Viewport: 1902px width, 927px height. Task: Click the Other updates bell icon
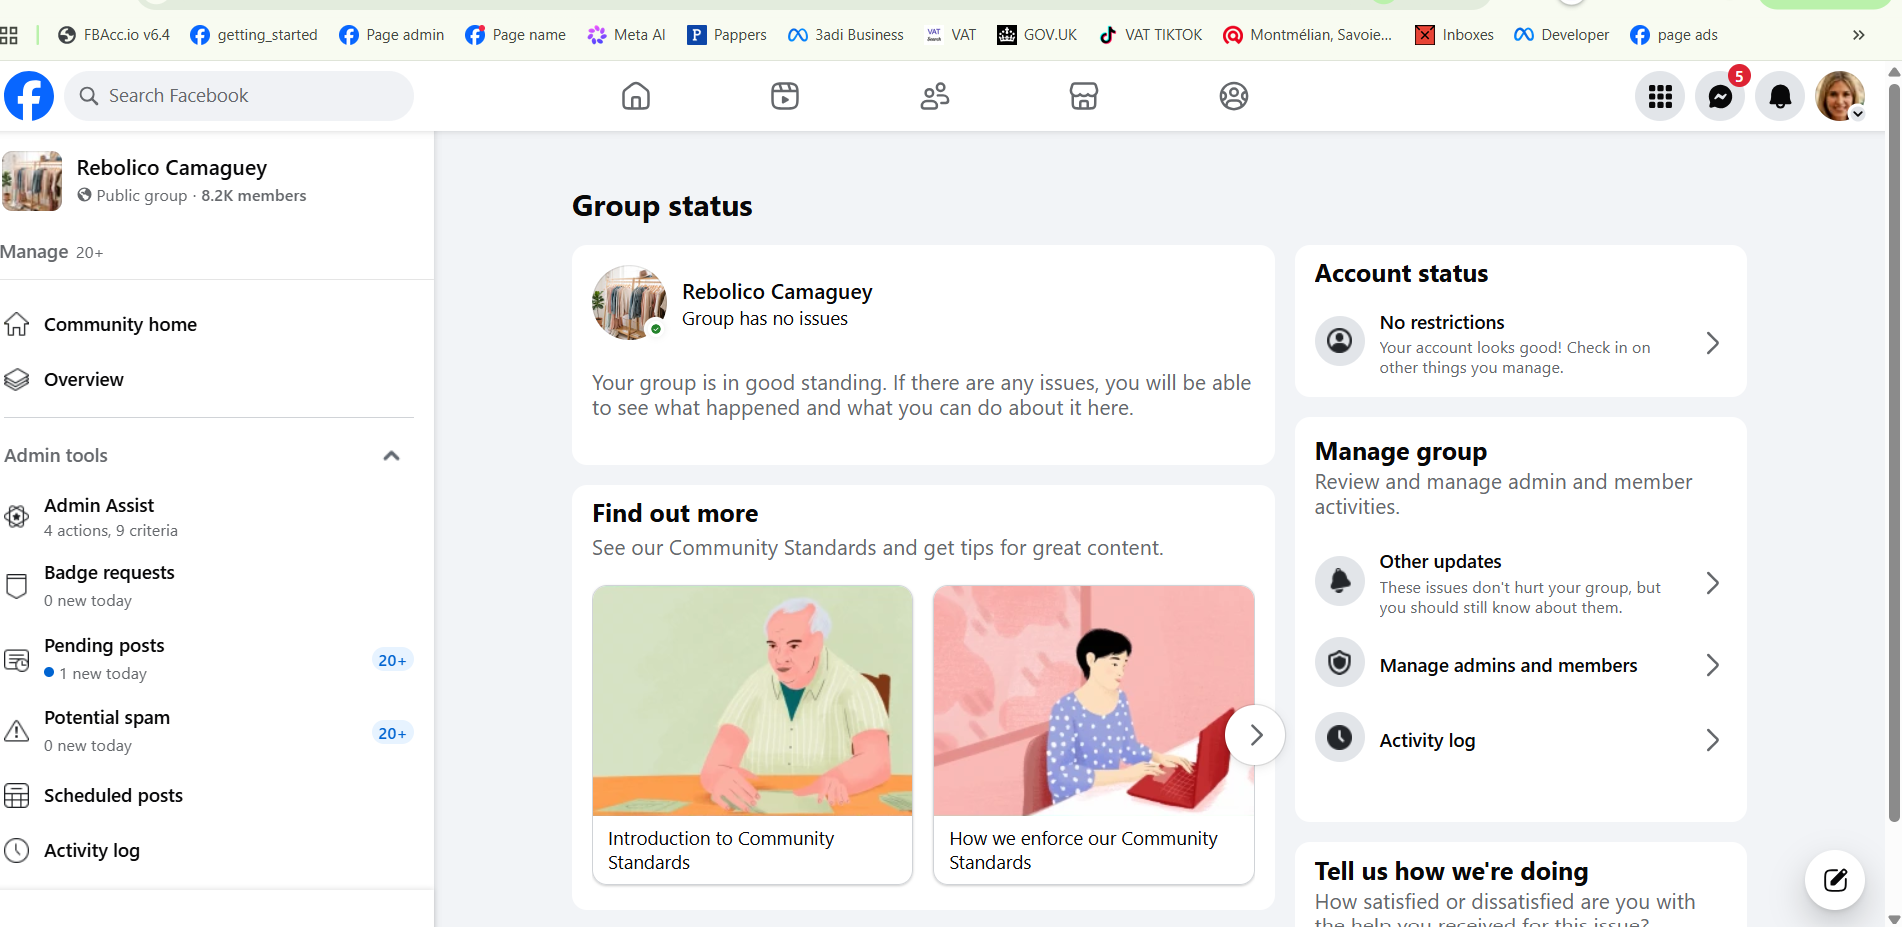tap(1340, 581)
